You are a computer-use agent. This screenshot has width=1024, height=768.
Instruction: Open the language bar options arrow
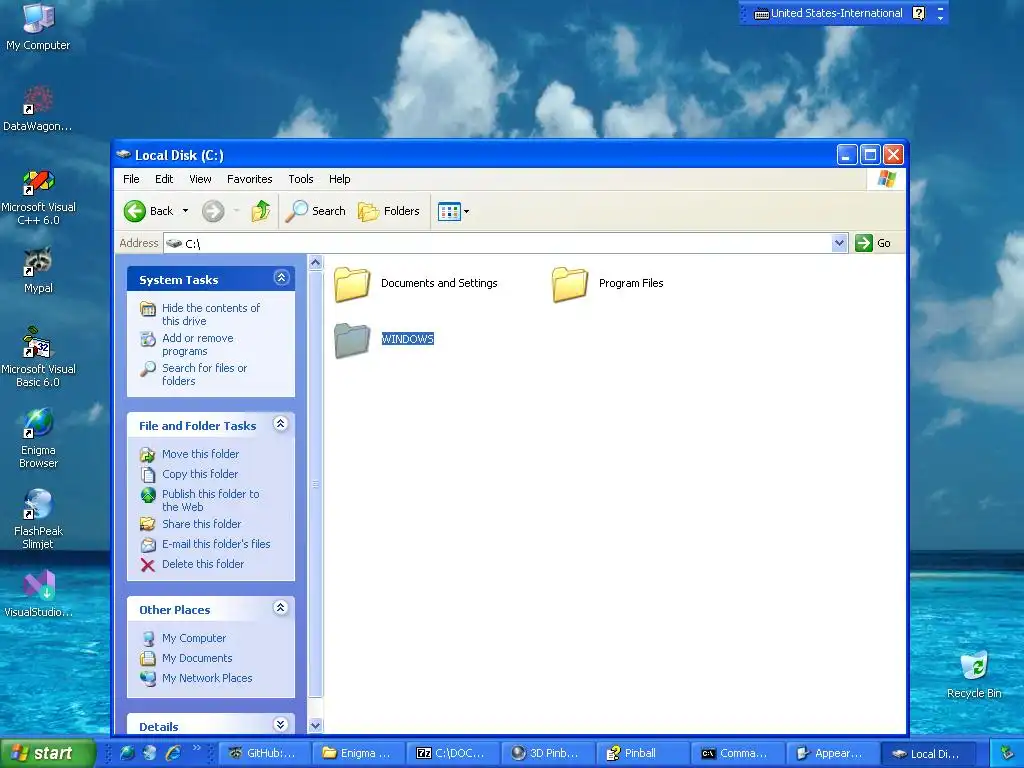pyautogui.click(x=940, y=18)
